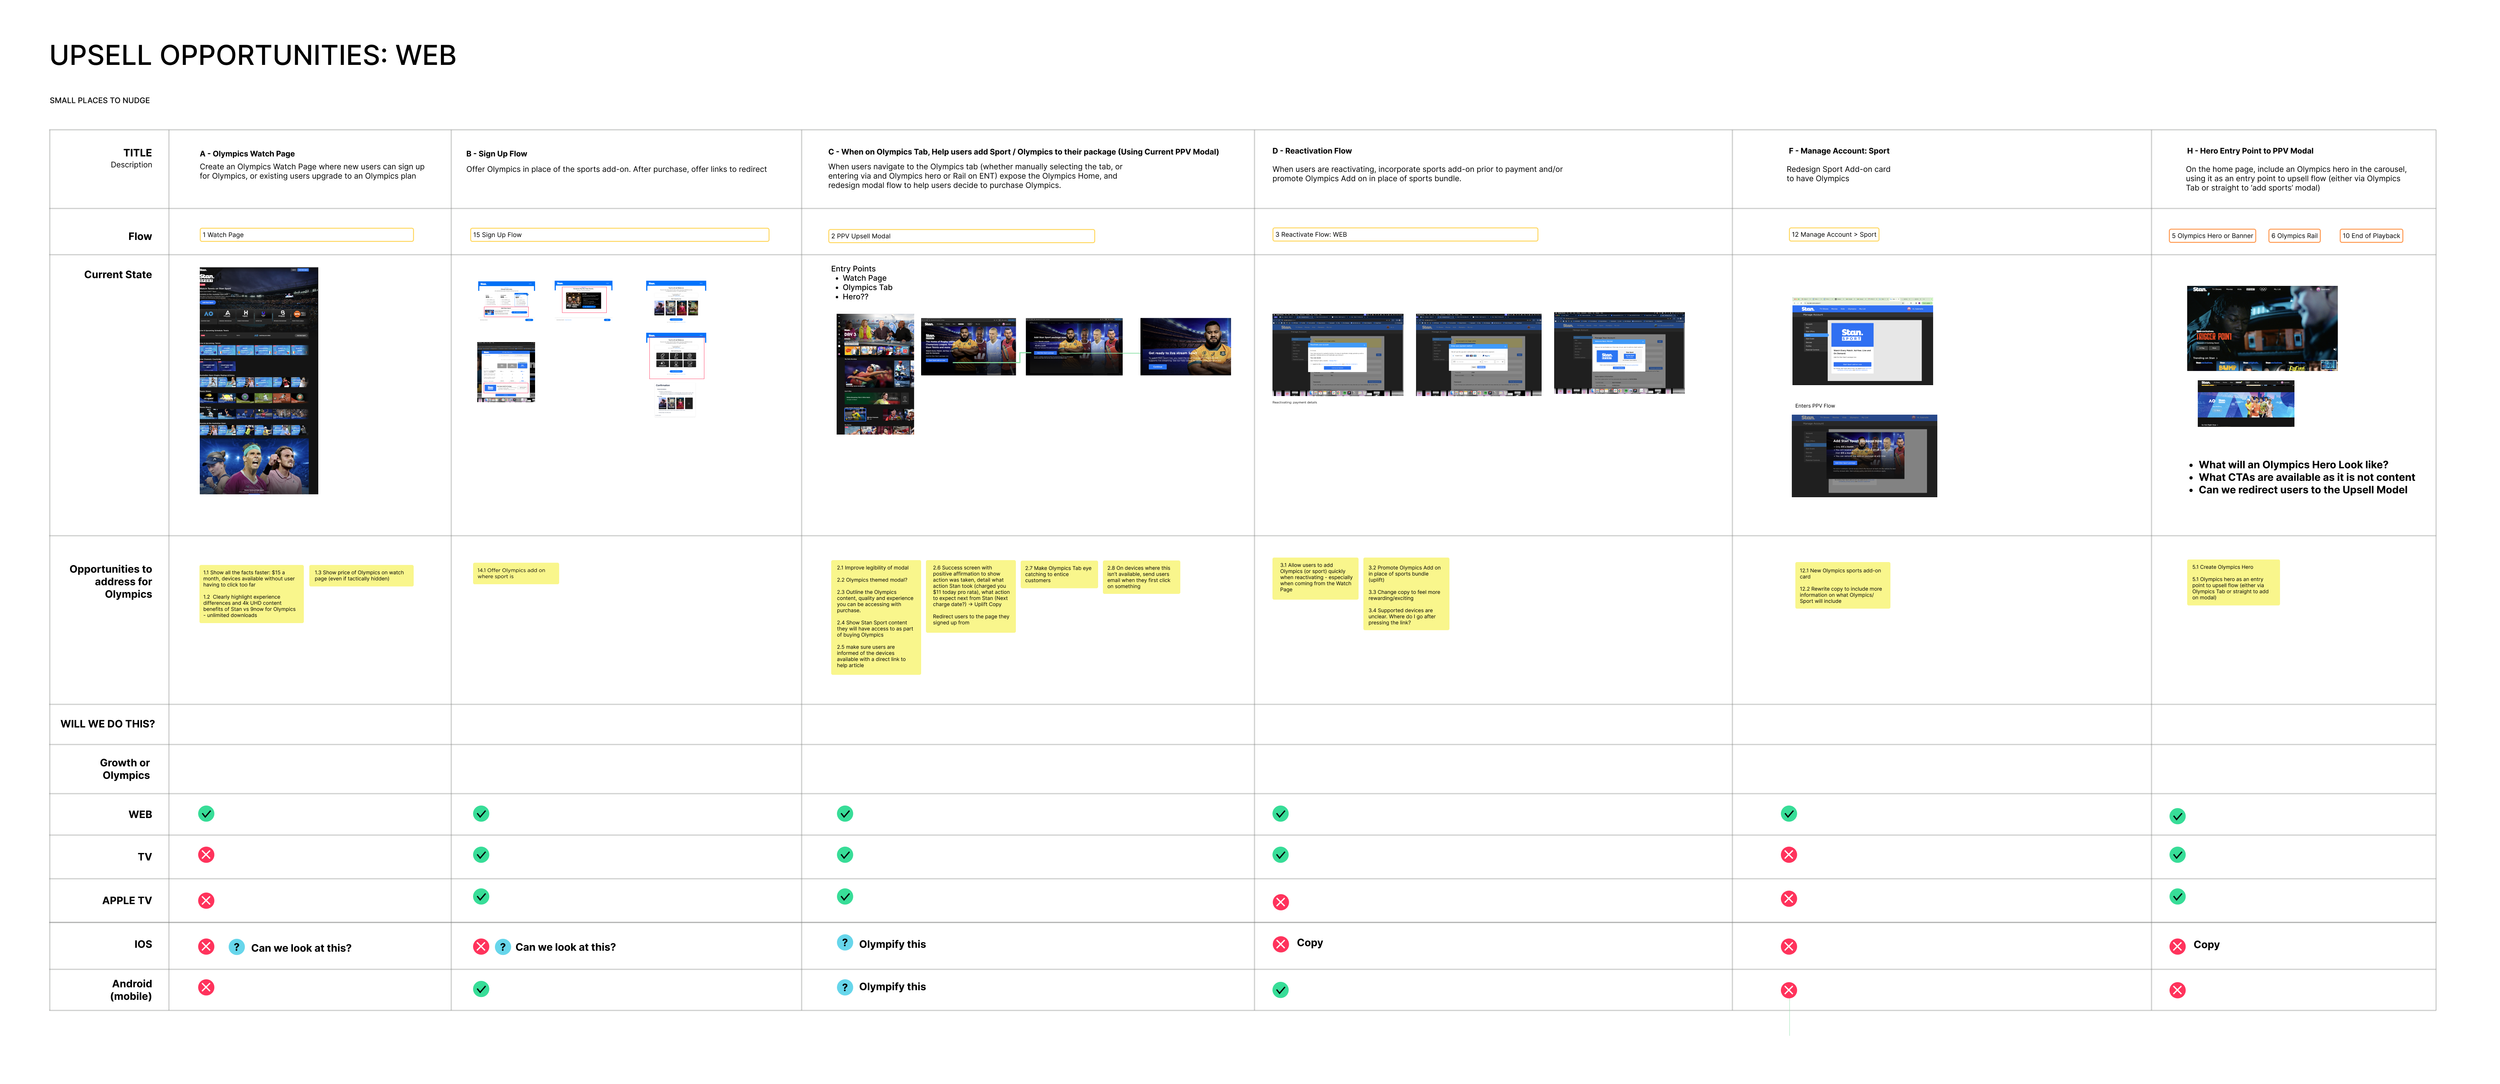The image size is (2500, 1084).
Task: Open the '1 Watch Page' flow link
Action: pyautogui.click(x=306, y=235)
